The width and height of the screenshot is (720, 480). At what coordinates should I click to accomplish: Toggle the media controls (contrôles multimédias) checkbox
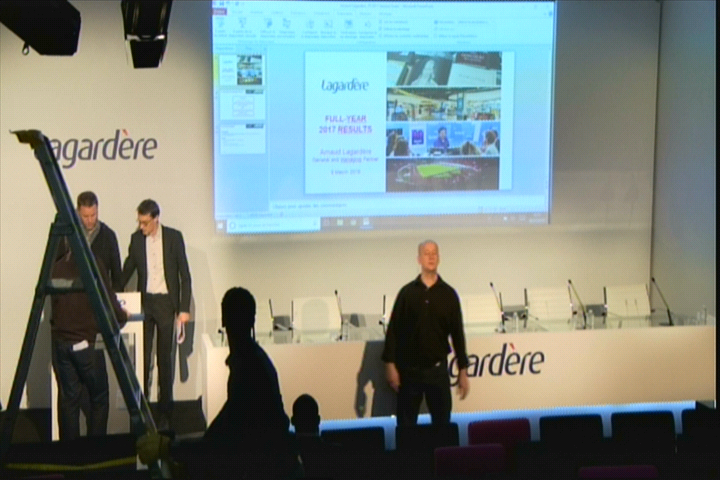380,36
